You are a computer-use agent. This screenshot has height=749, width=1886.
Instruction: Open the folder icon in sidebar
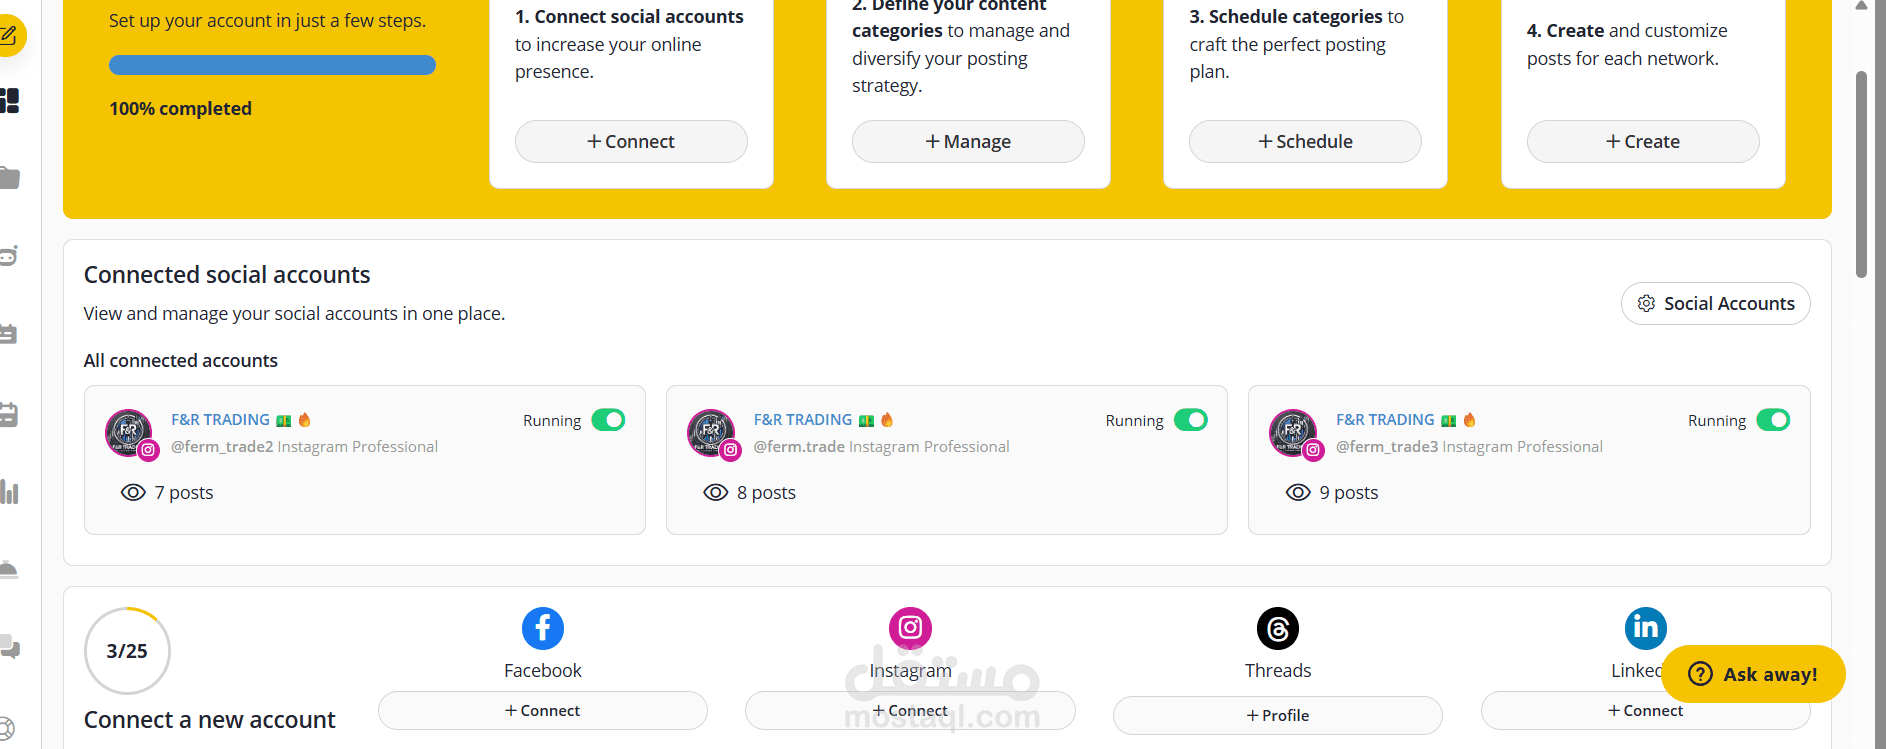point(9,178)
